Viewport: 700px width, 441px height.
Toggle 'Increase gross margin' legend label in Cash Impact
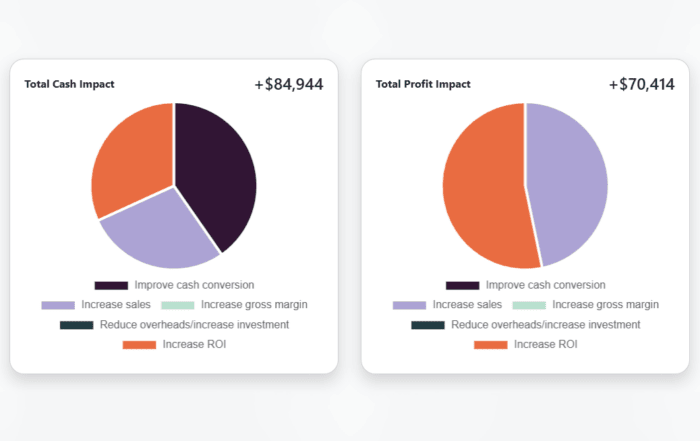[x=254, y=305]
